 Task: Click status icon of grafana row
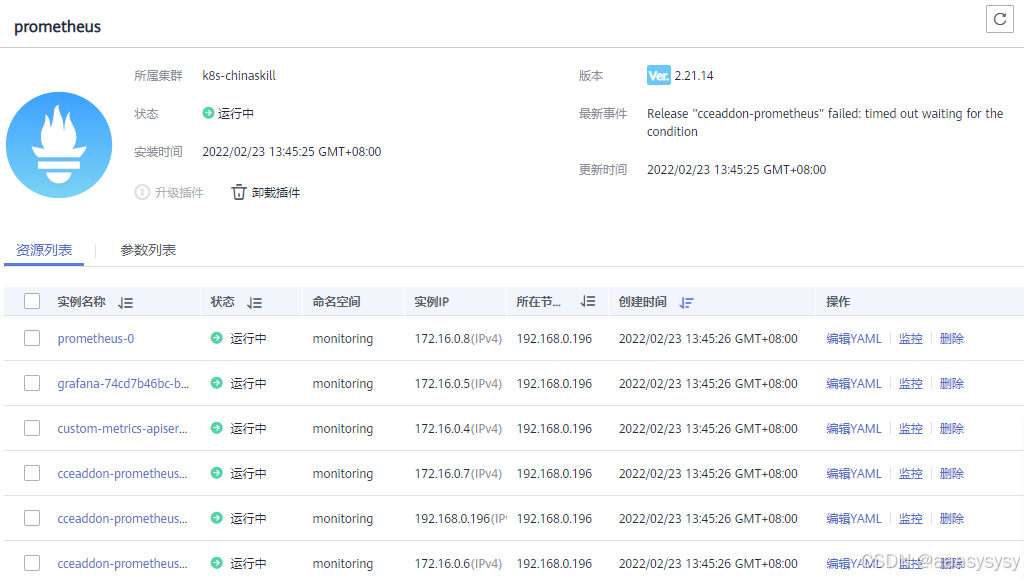216,383
